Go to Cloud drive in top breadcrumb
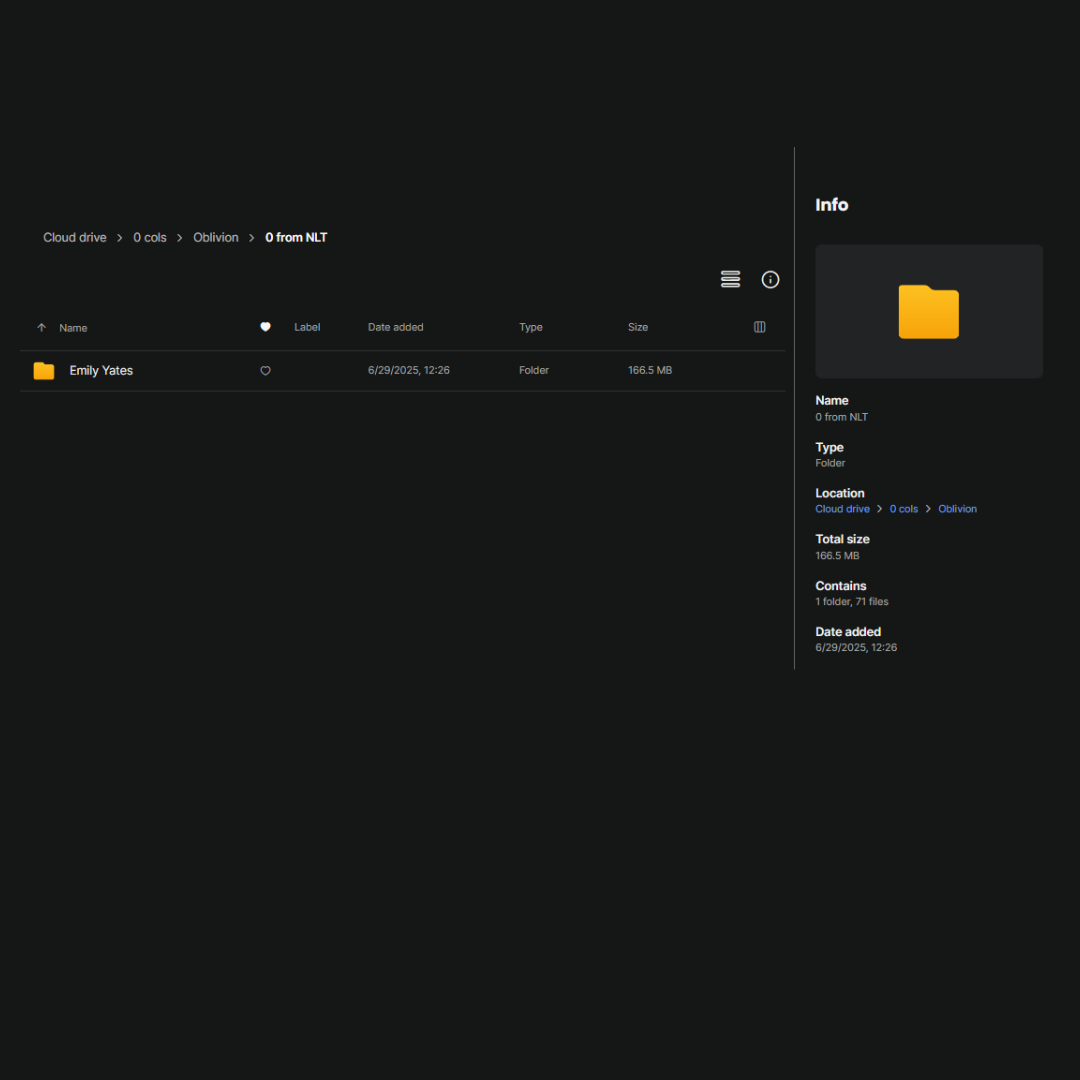The width and height of the screenshot is (1080, 1080). 75,238
